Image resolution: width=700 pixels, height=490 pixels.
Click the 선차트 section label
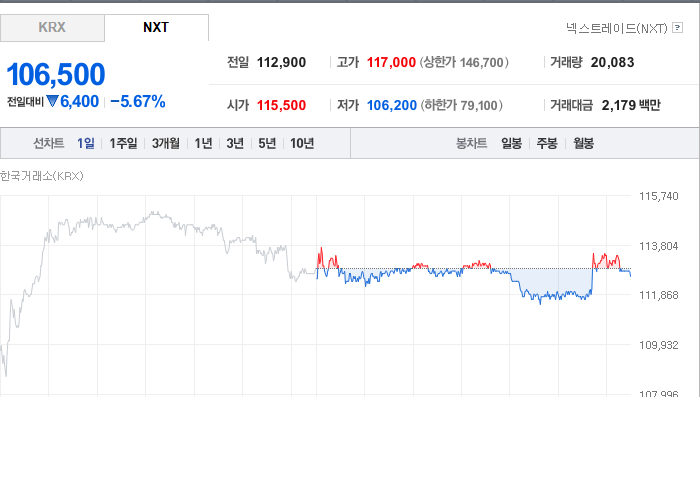[x=49, y=143]
